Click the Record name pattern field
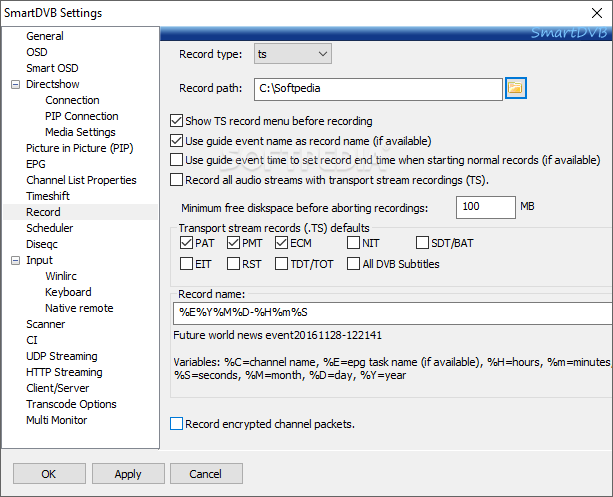The height and width of the screenshot is (497, 613). pyautogui.click(x=393, y=313)
